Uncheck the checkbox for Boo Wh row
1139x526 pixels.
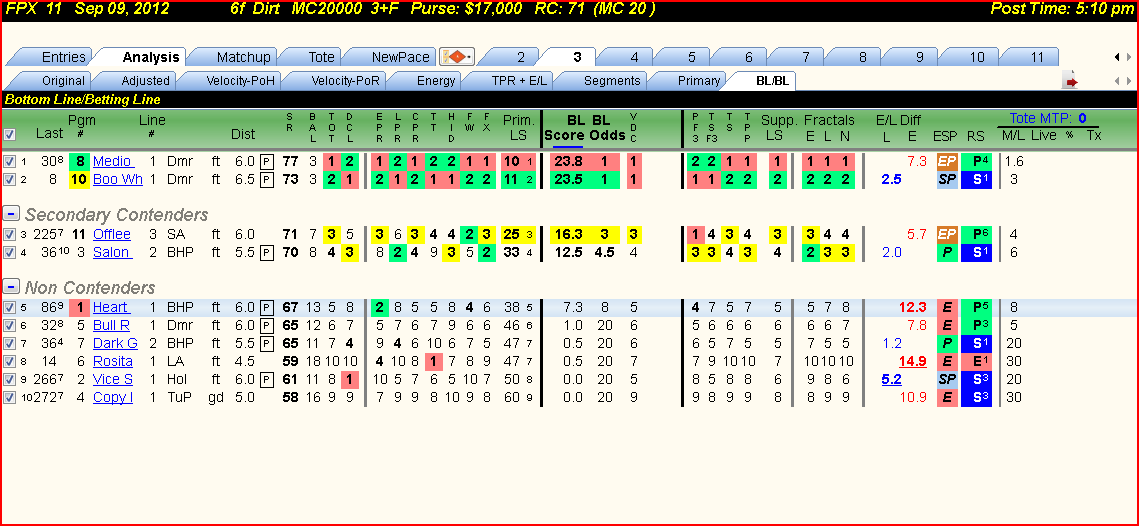click(x=9, y=179)
